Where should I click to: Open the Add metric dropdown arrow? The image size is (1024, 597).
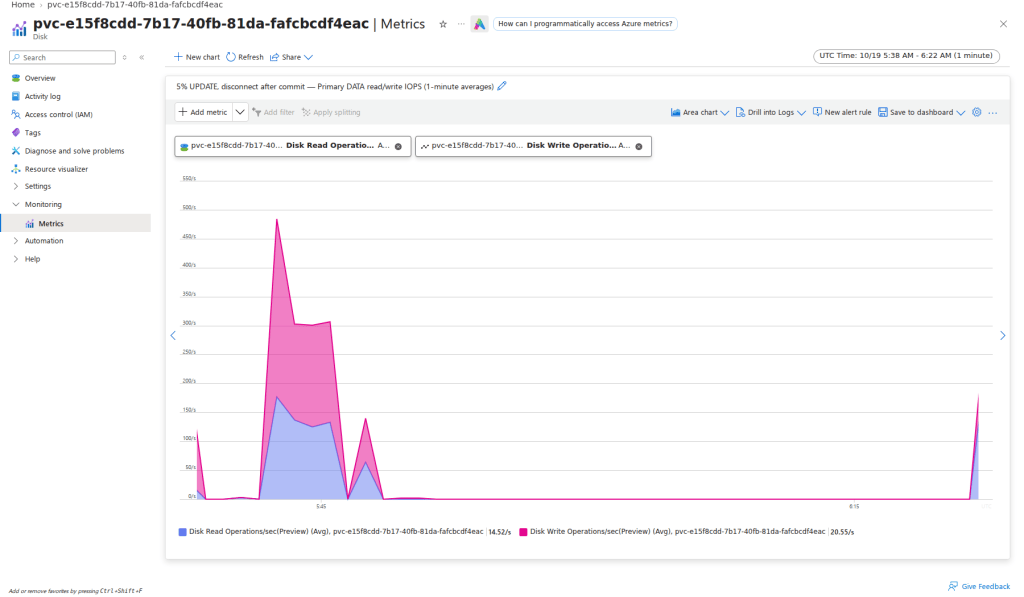pos(240,112)
